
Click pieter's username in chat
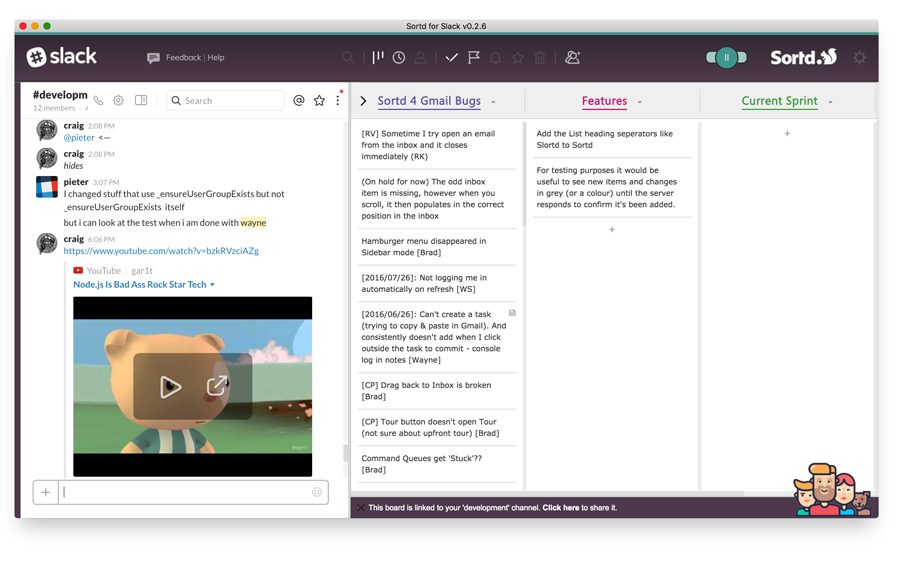click(x=76, y=181)
